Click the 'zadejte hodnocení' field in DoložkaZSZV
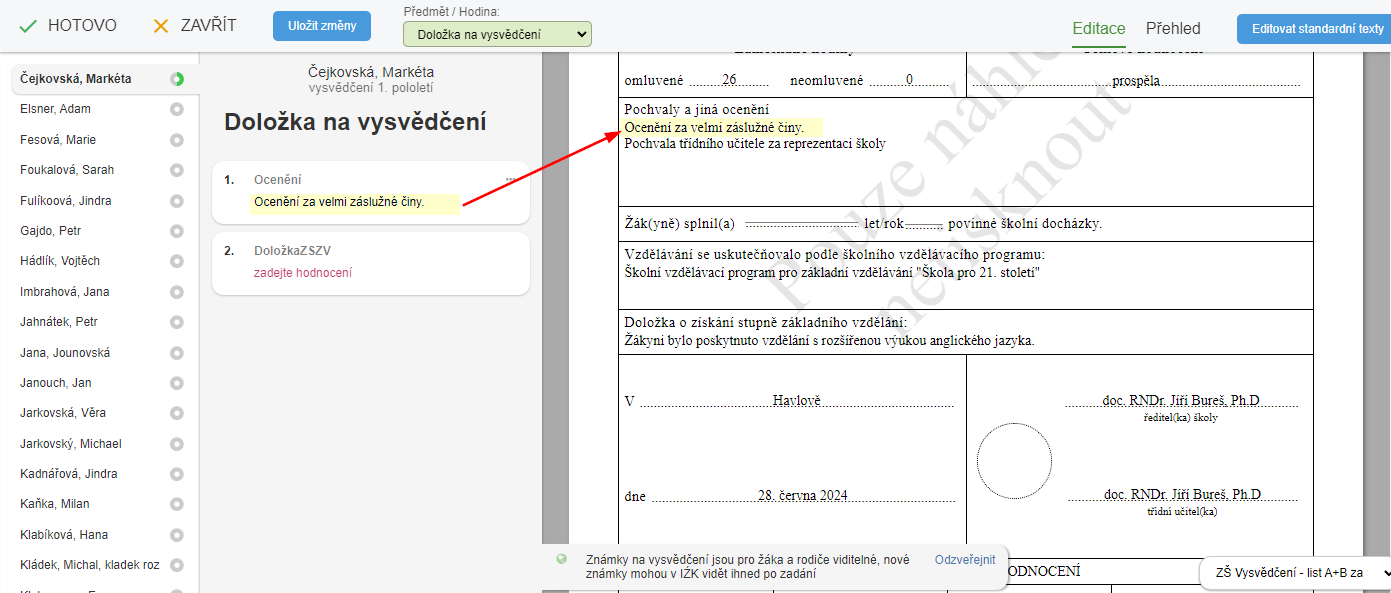This screenshot has height=593, width=1391. tap(303, 272)
